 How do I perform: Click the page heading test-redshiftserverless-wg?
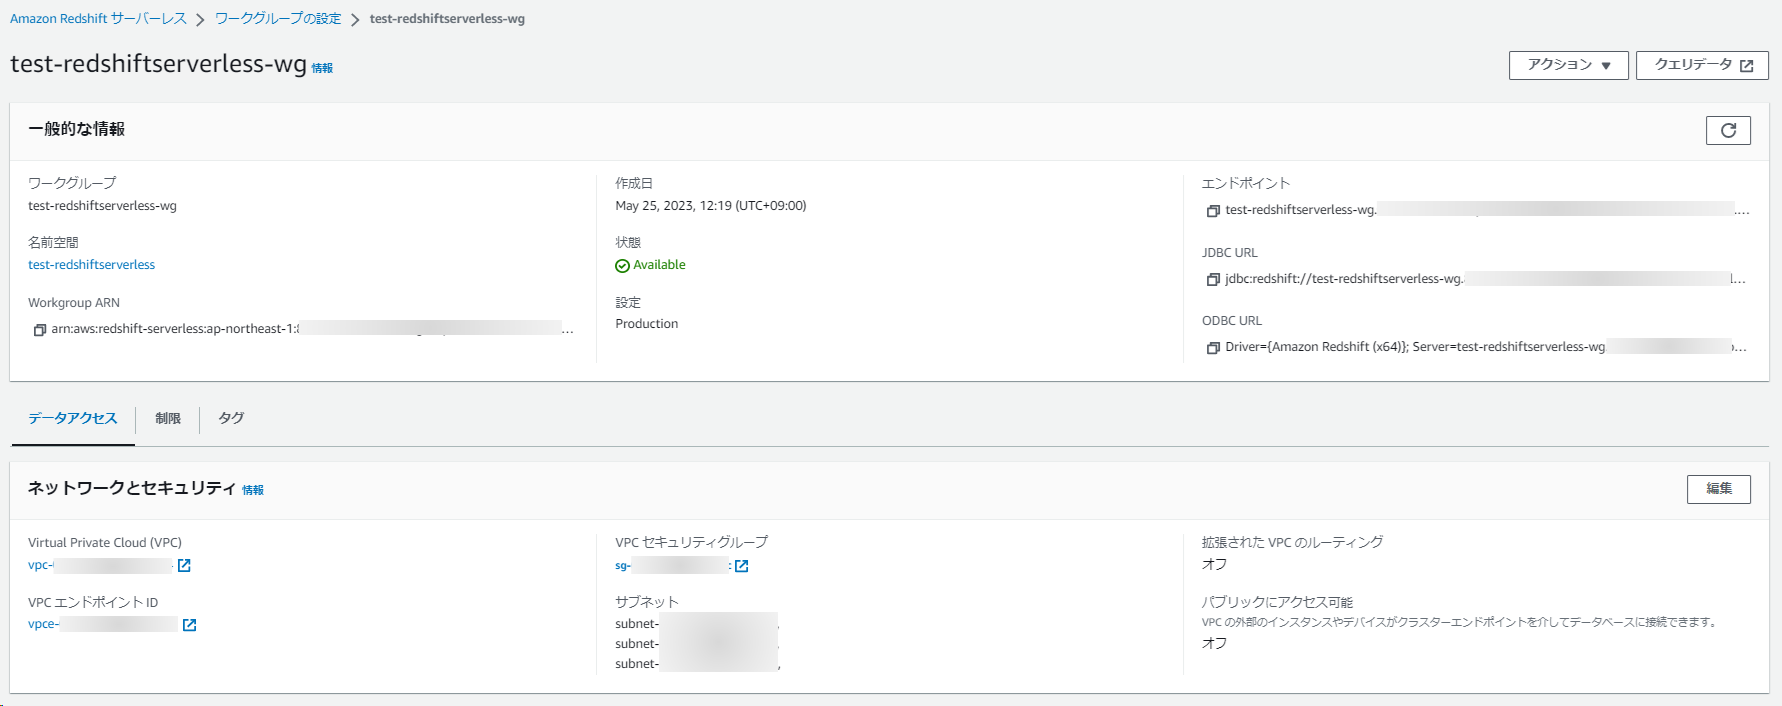point(158,64)
